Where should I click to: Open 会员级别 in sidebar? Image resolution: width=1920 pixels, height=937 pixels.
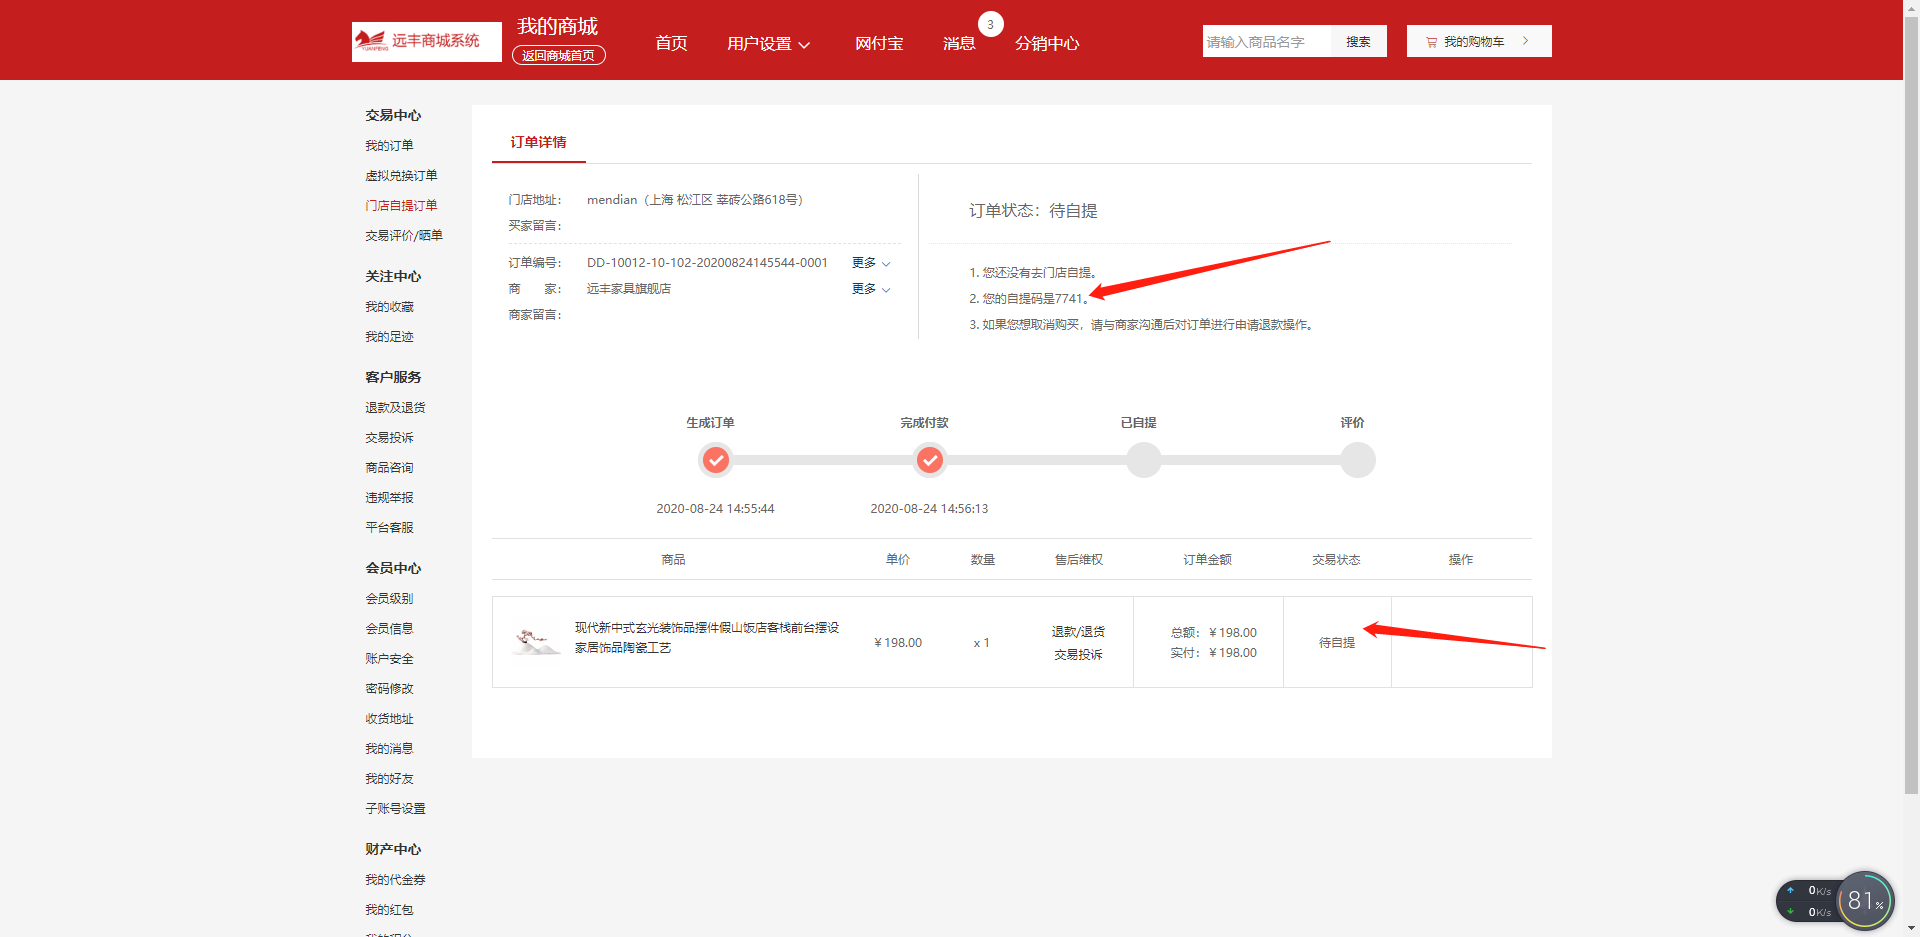(x=389, y=599)
